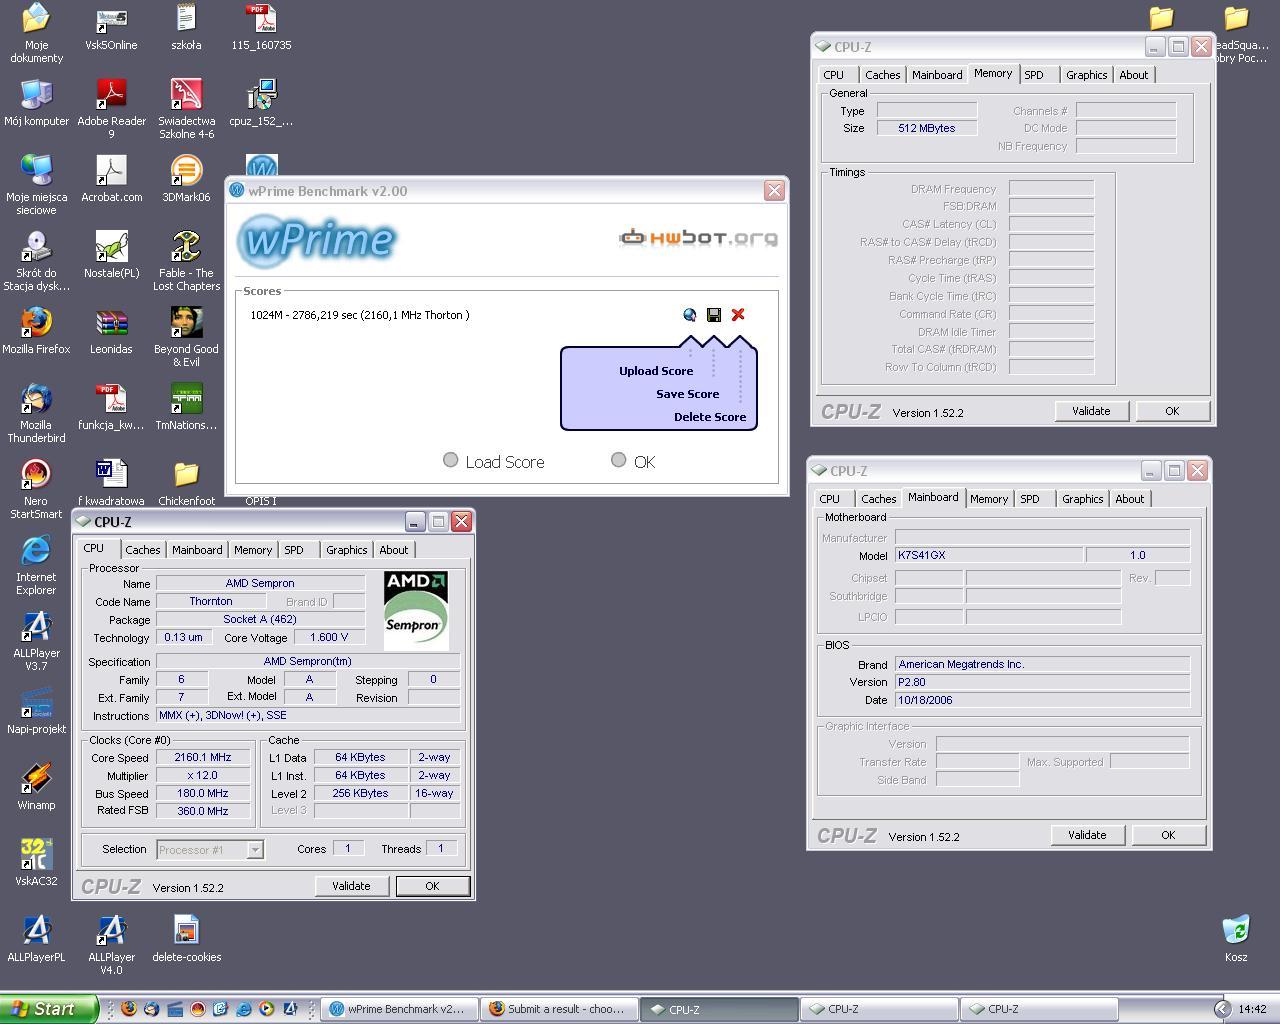This screenshot has width=1280, height=1024.
Task: Click Validate in the Mainboard CPU-Z window
Action: point(1087,835)
